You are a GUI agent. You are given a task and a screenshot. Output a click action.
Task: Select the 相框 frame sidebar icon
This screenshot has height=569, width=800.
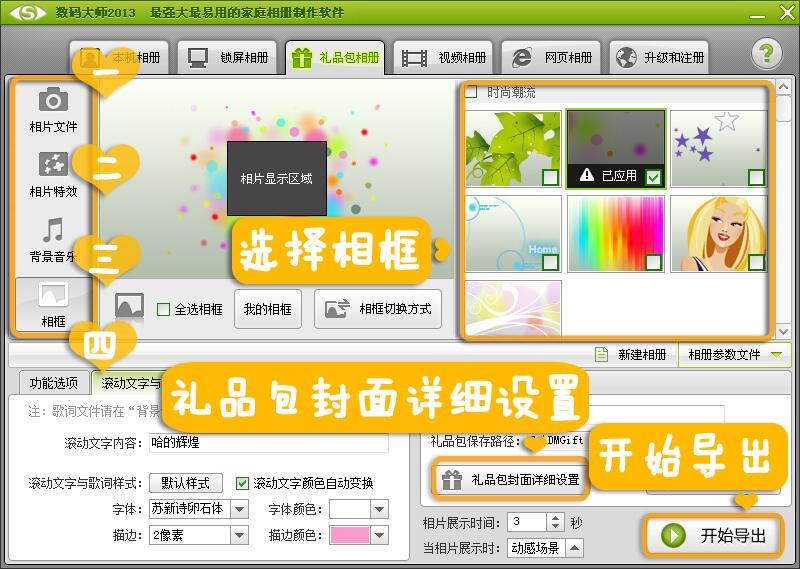click(53, 295)
